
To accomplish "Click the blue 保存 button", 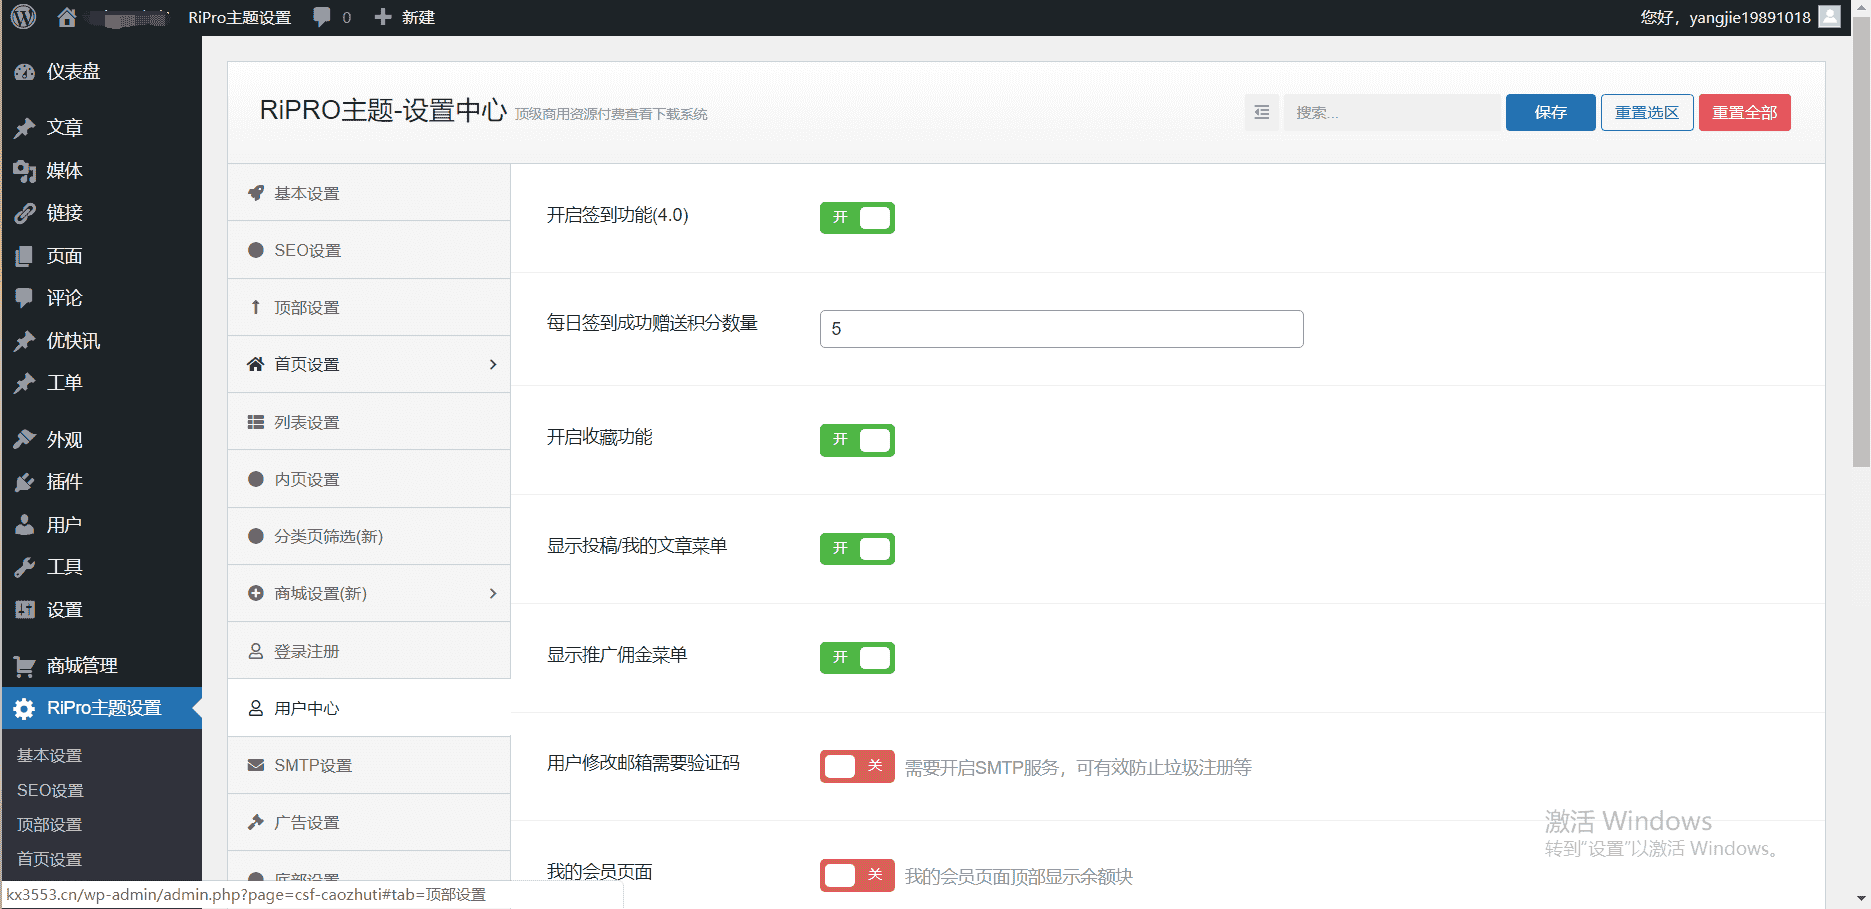I will 1550,112.
